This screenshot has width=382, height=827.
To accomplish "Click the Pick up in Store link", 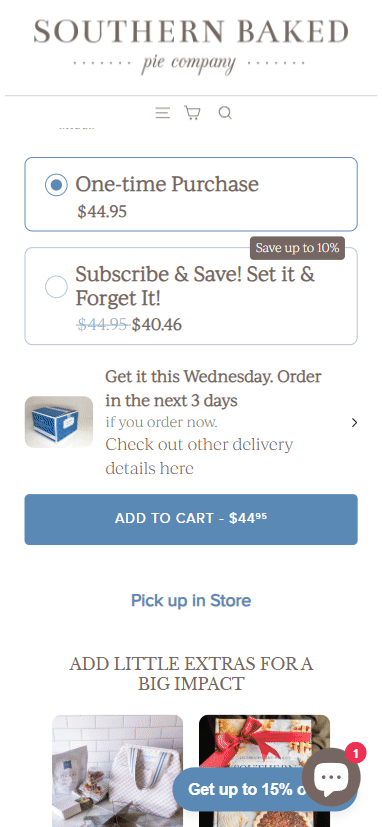I will [x=191, y=600].
